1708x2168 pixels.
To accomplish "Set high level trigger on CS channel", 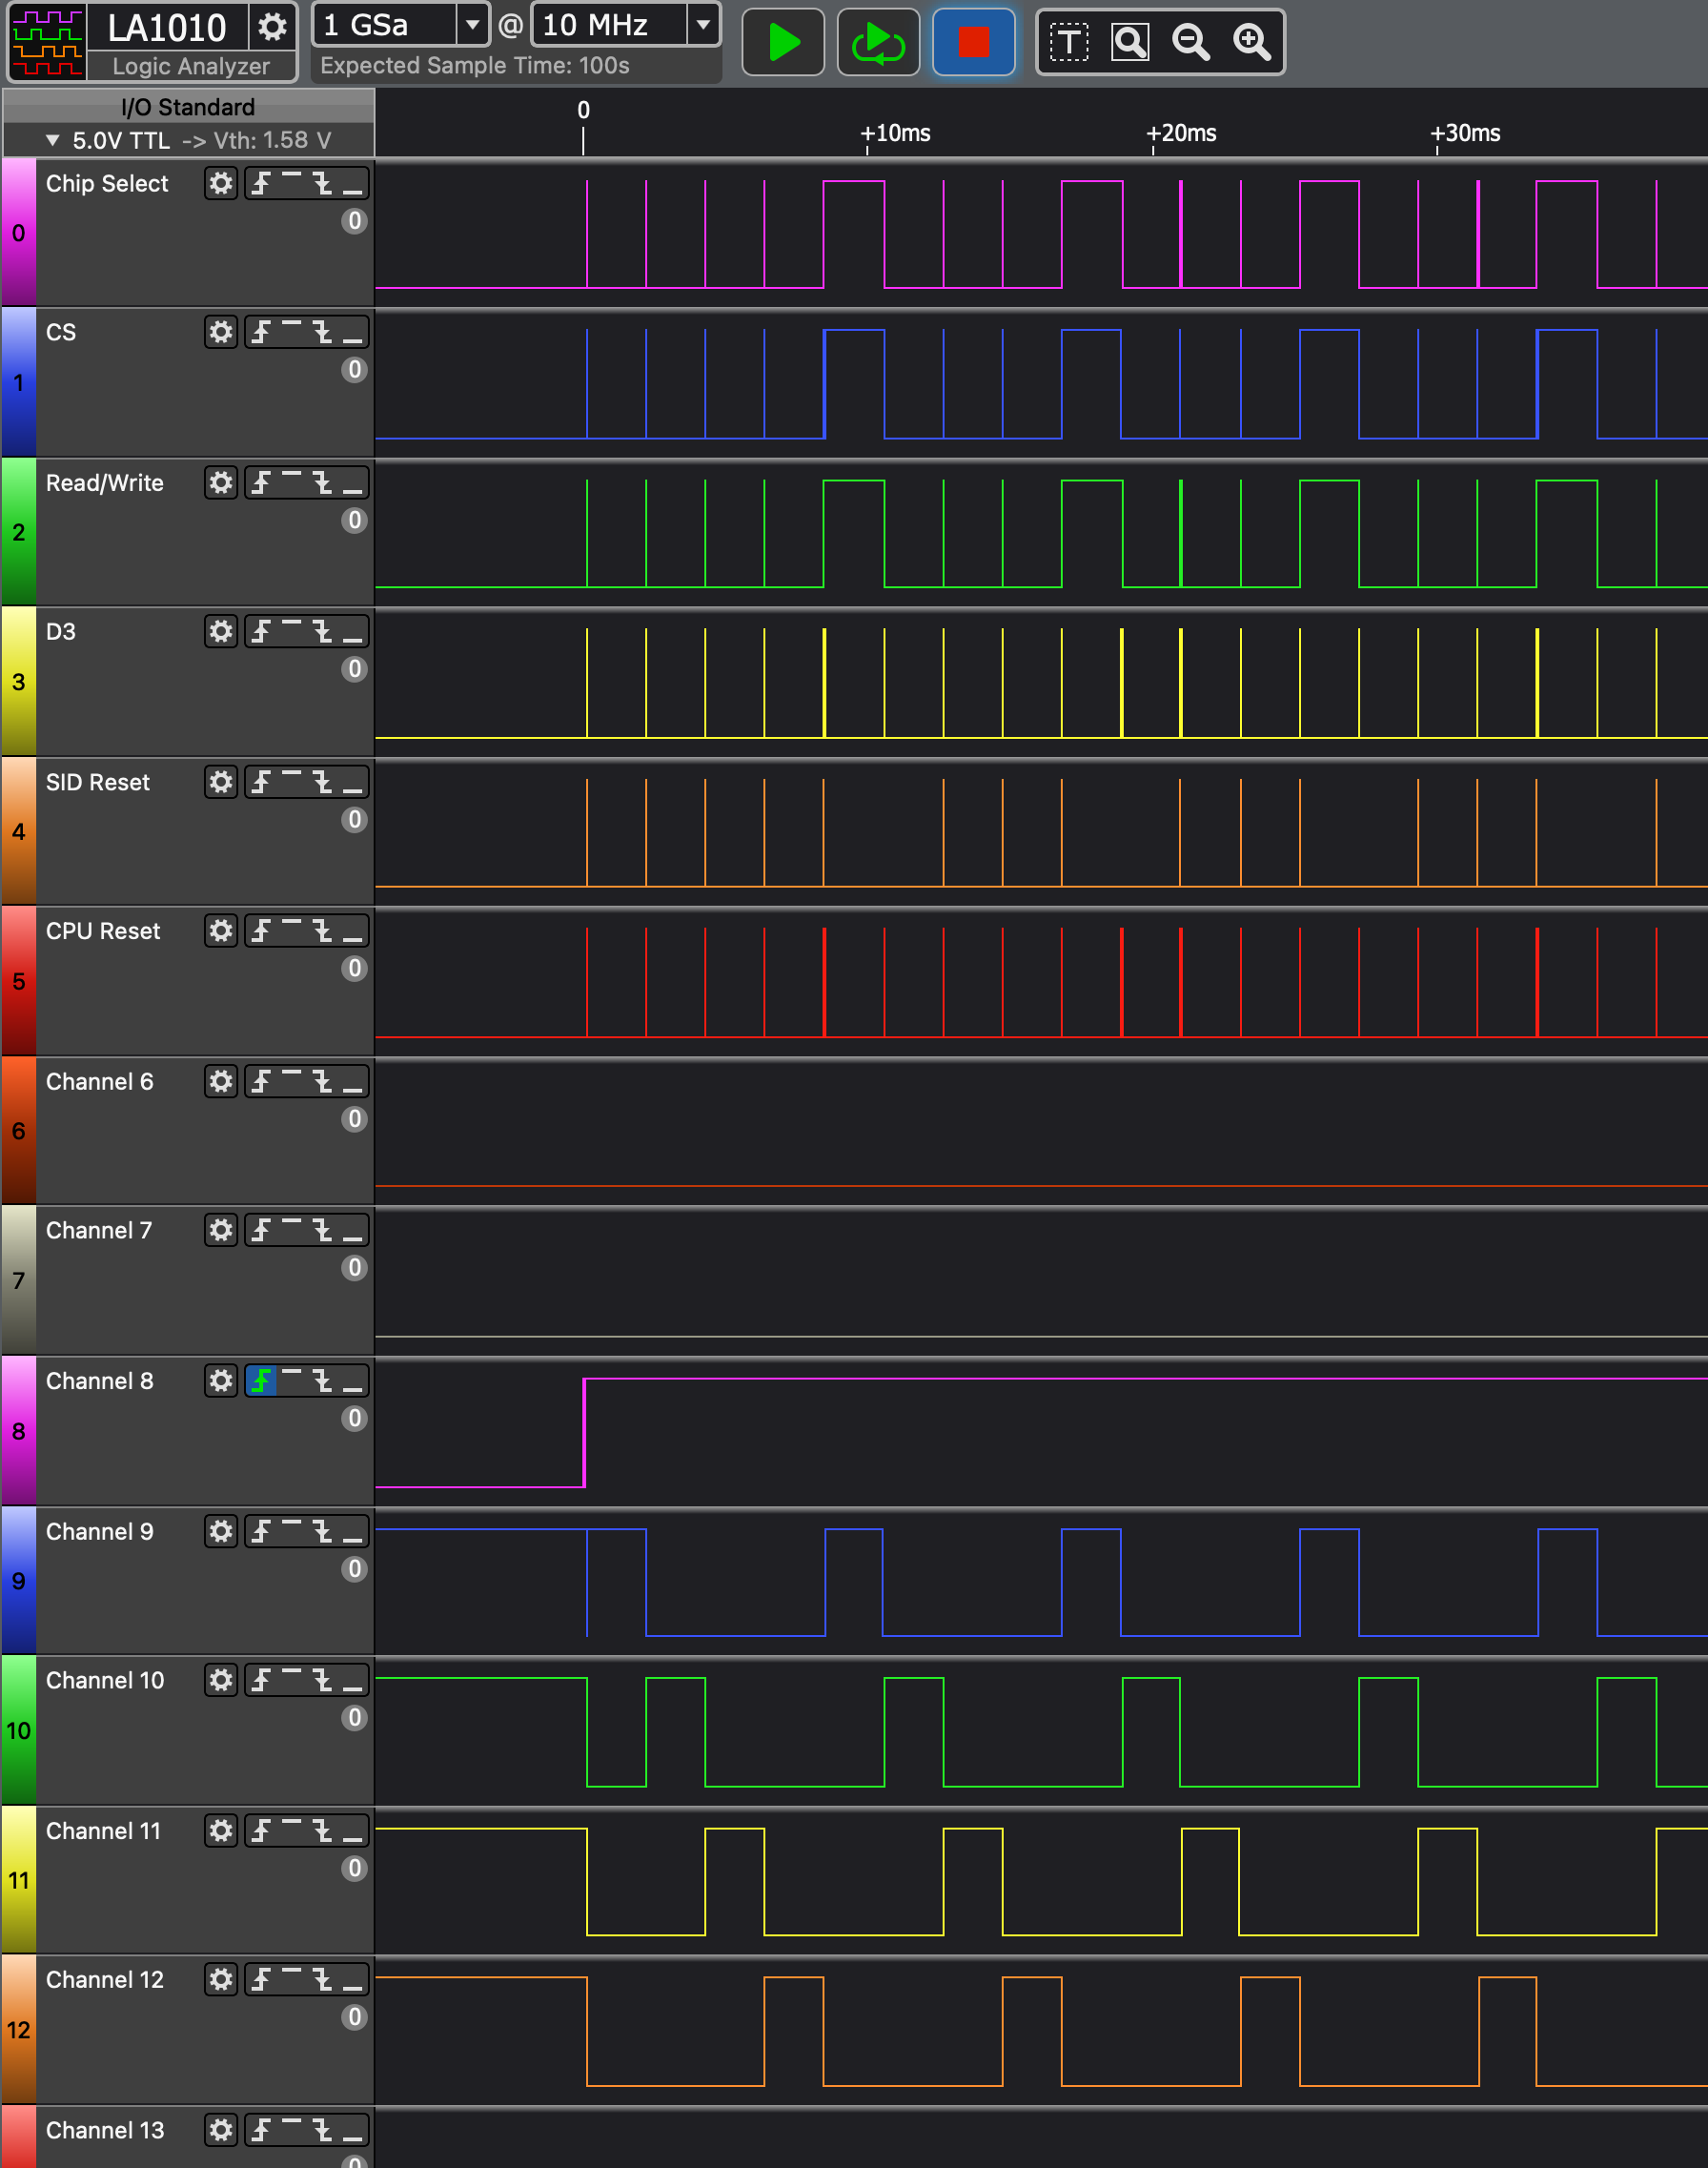I will (x=291, y=332).
